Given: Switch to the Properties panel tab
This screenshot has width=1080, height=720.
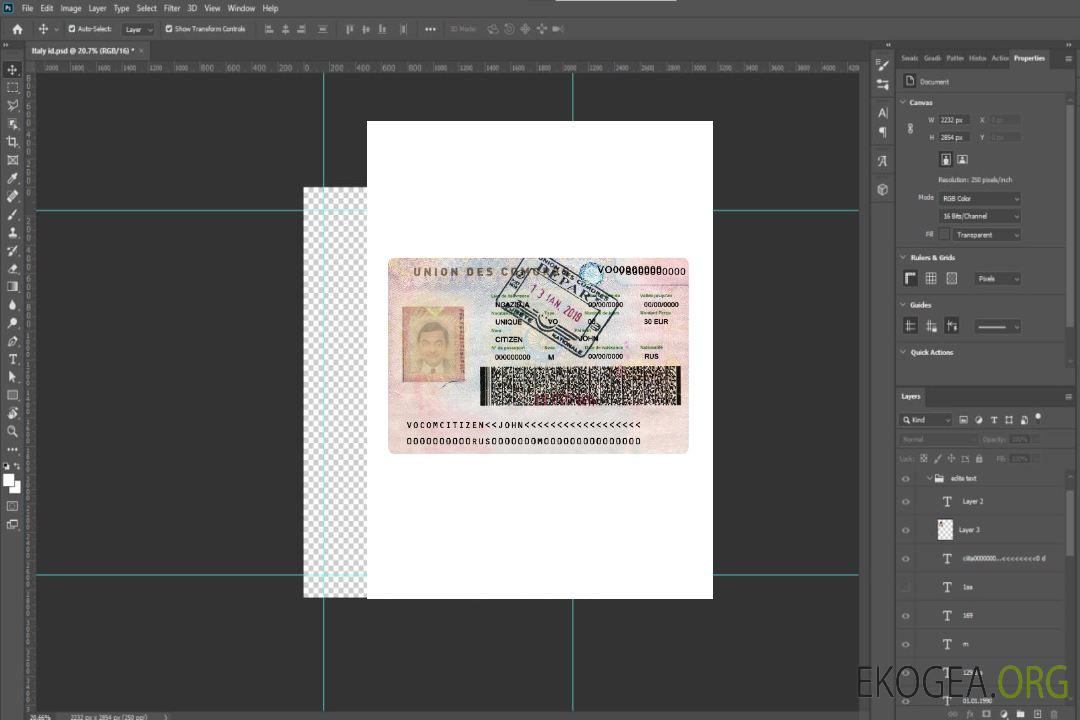Looking at the screenshot, I should tap(1029, 58).
